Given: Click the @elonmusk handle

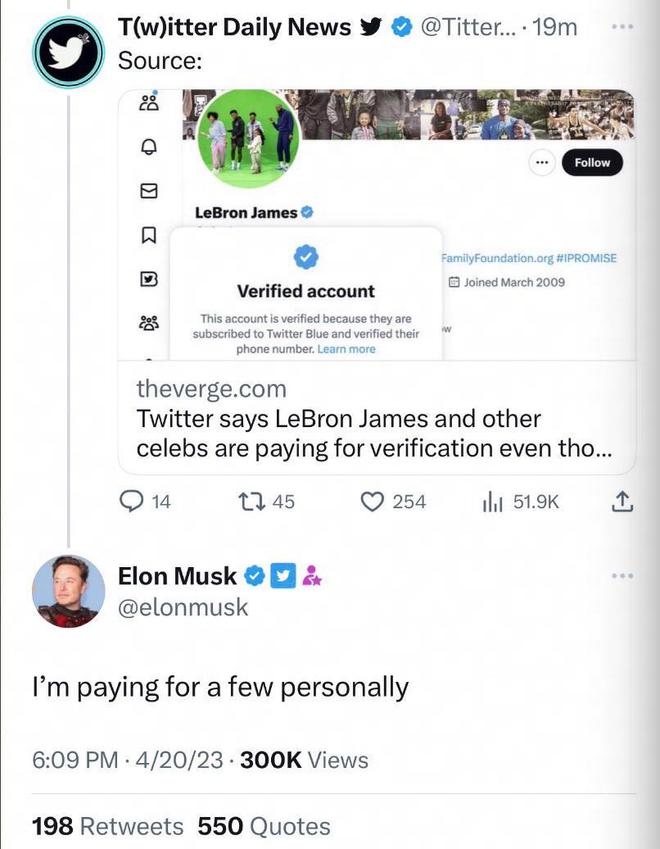Looking at the screenshot, I should pos(183,607).
